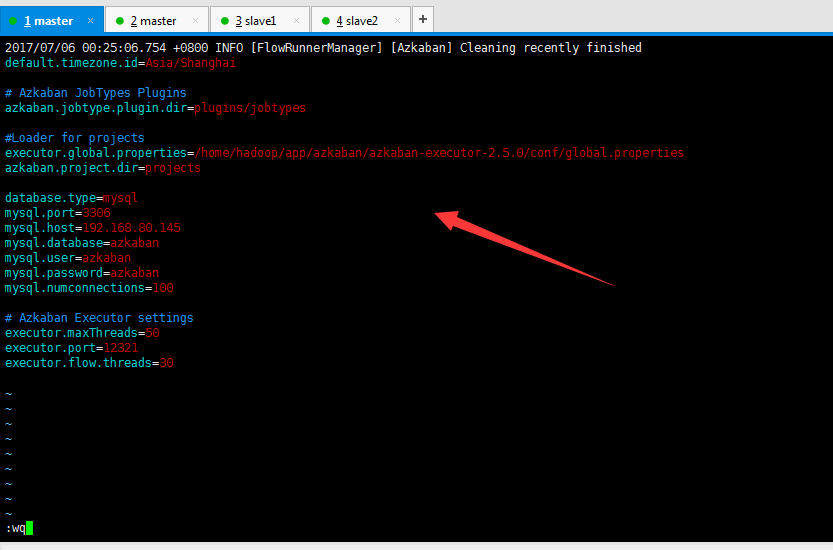Click the 'database.type=mysql' line
Image resolution: width=833 pixels, height=550 pixels.
click(x=71, y=198)
